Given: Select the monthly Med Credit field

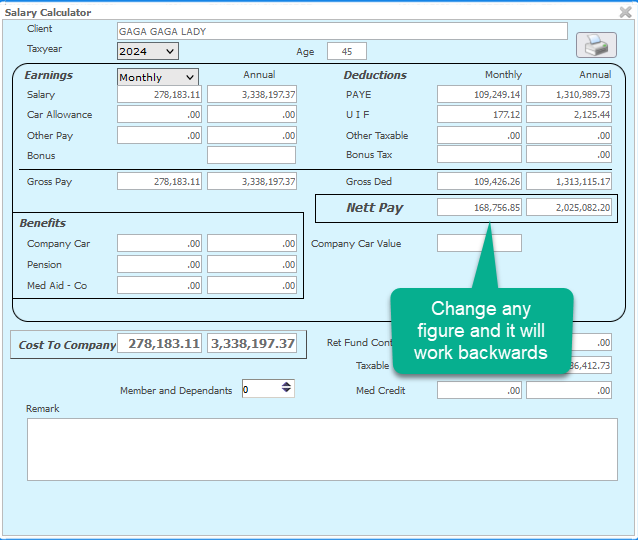Looking at the screenshot, I should [479, 391].
